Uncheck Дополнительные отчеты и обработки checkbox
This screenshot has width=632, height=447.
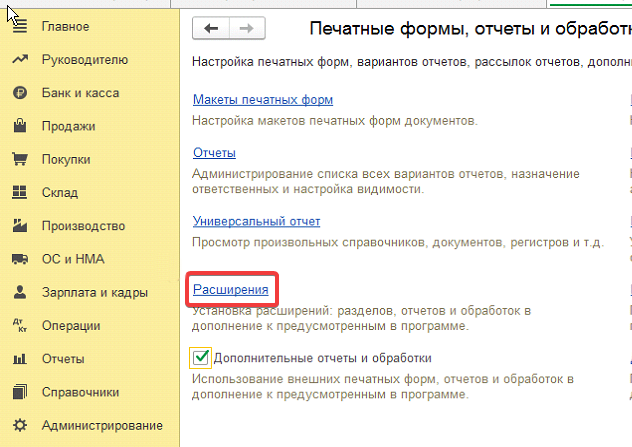coord(200,358)
